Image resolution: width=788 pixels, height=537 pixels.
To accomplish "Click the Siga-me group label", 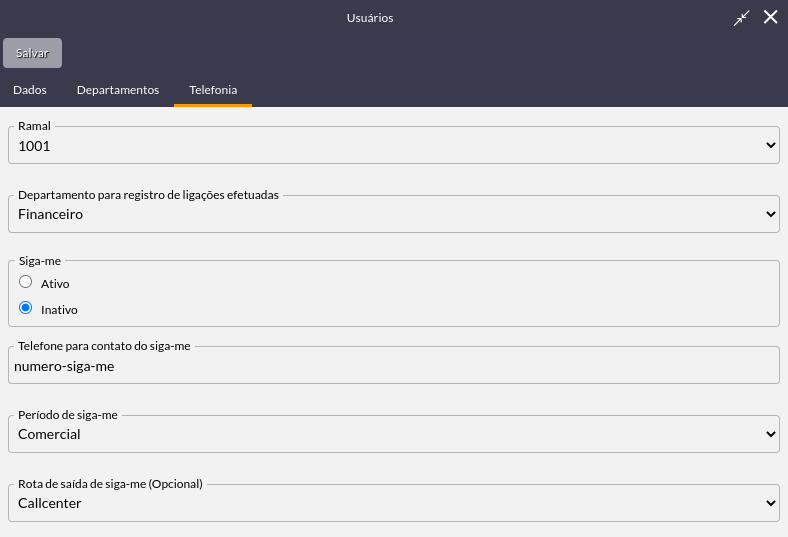I will [x=40, y=261].
